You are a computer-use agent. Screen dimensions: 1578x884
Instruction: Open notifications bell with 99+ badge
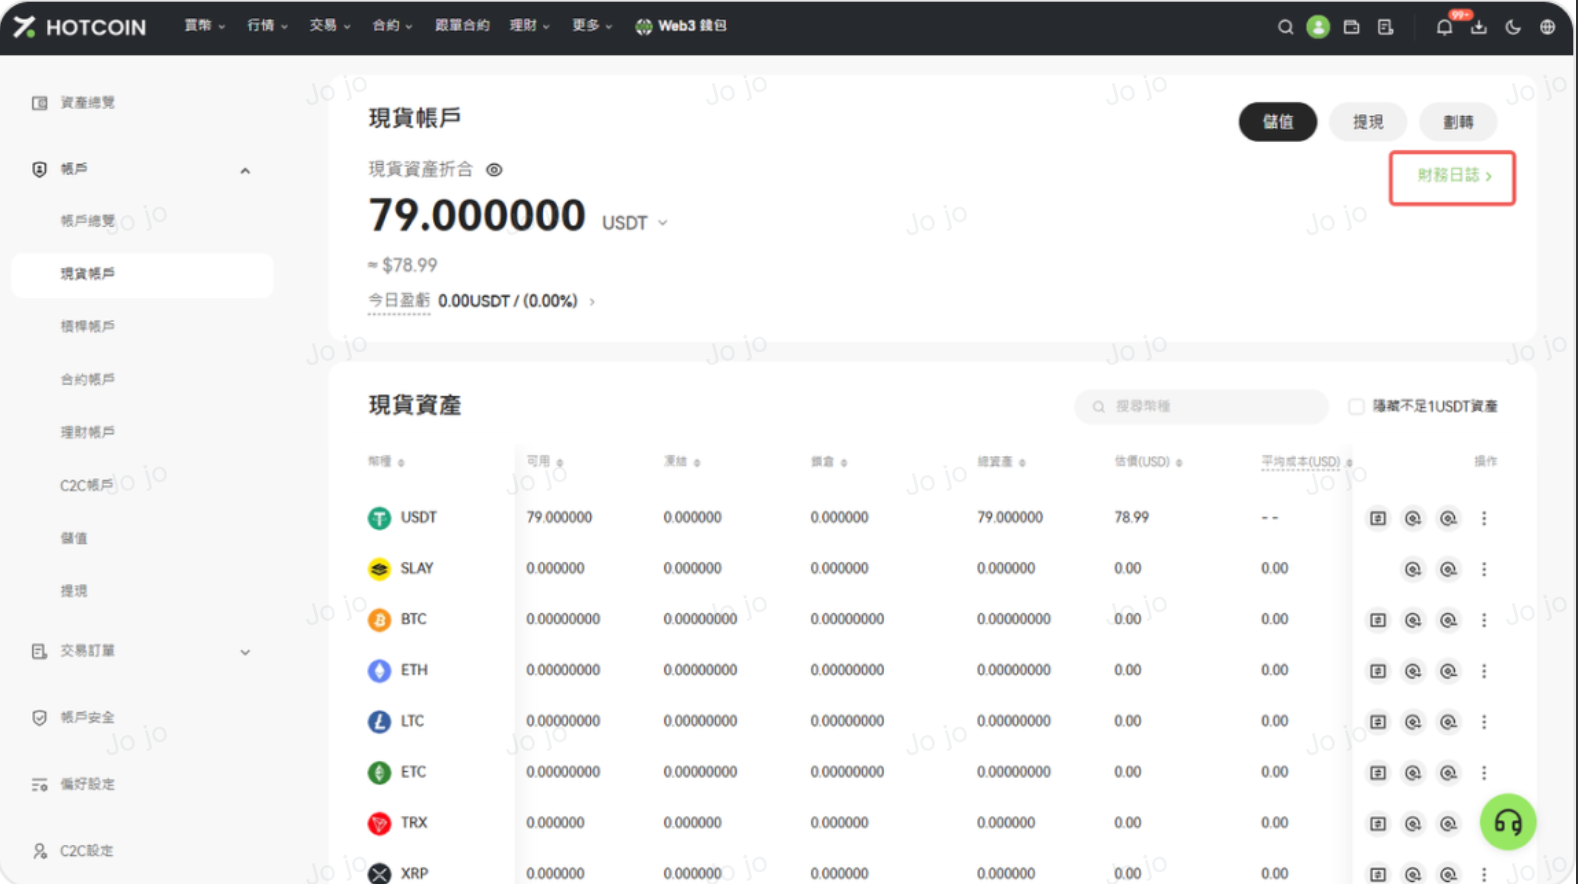[x=1444, y=27]
